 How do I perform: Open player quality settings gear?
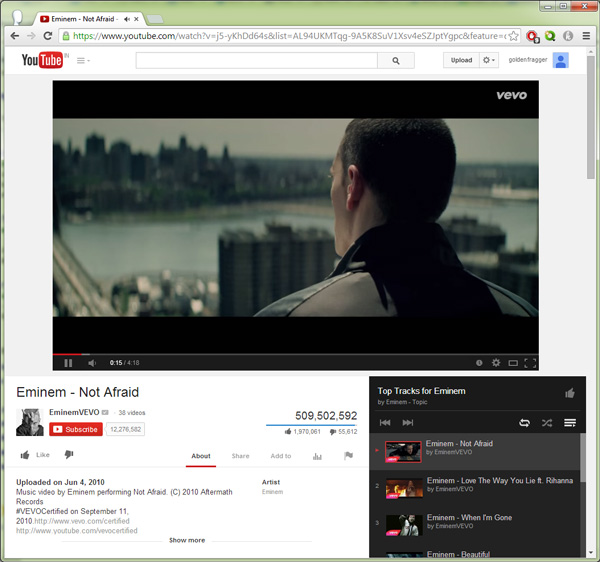coord(496,362)
